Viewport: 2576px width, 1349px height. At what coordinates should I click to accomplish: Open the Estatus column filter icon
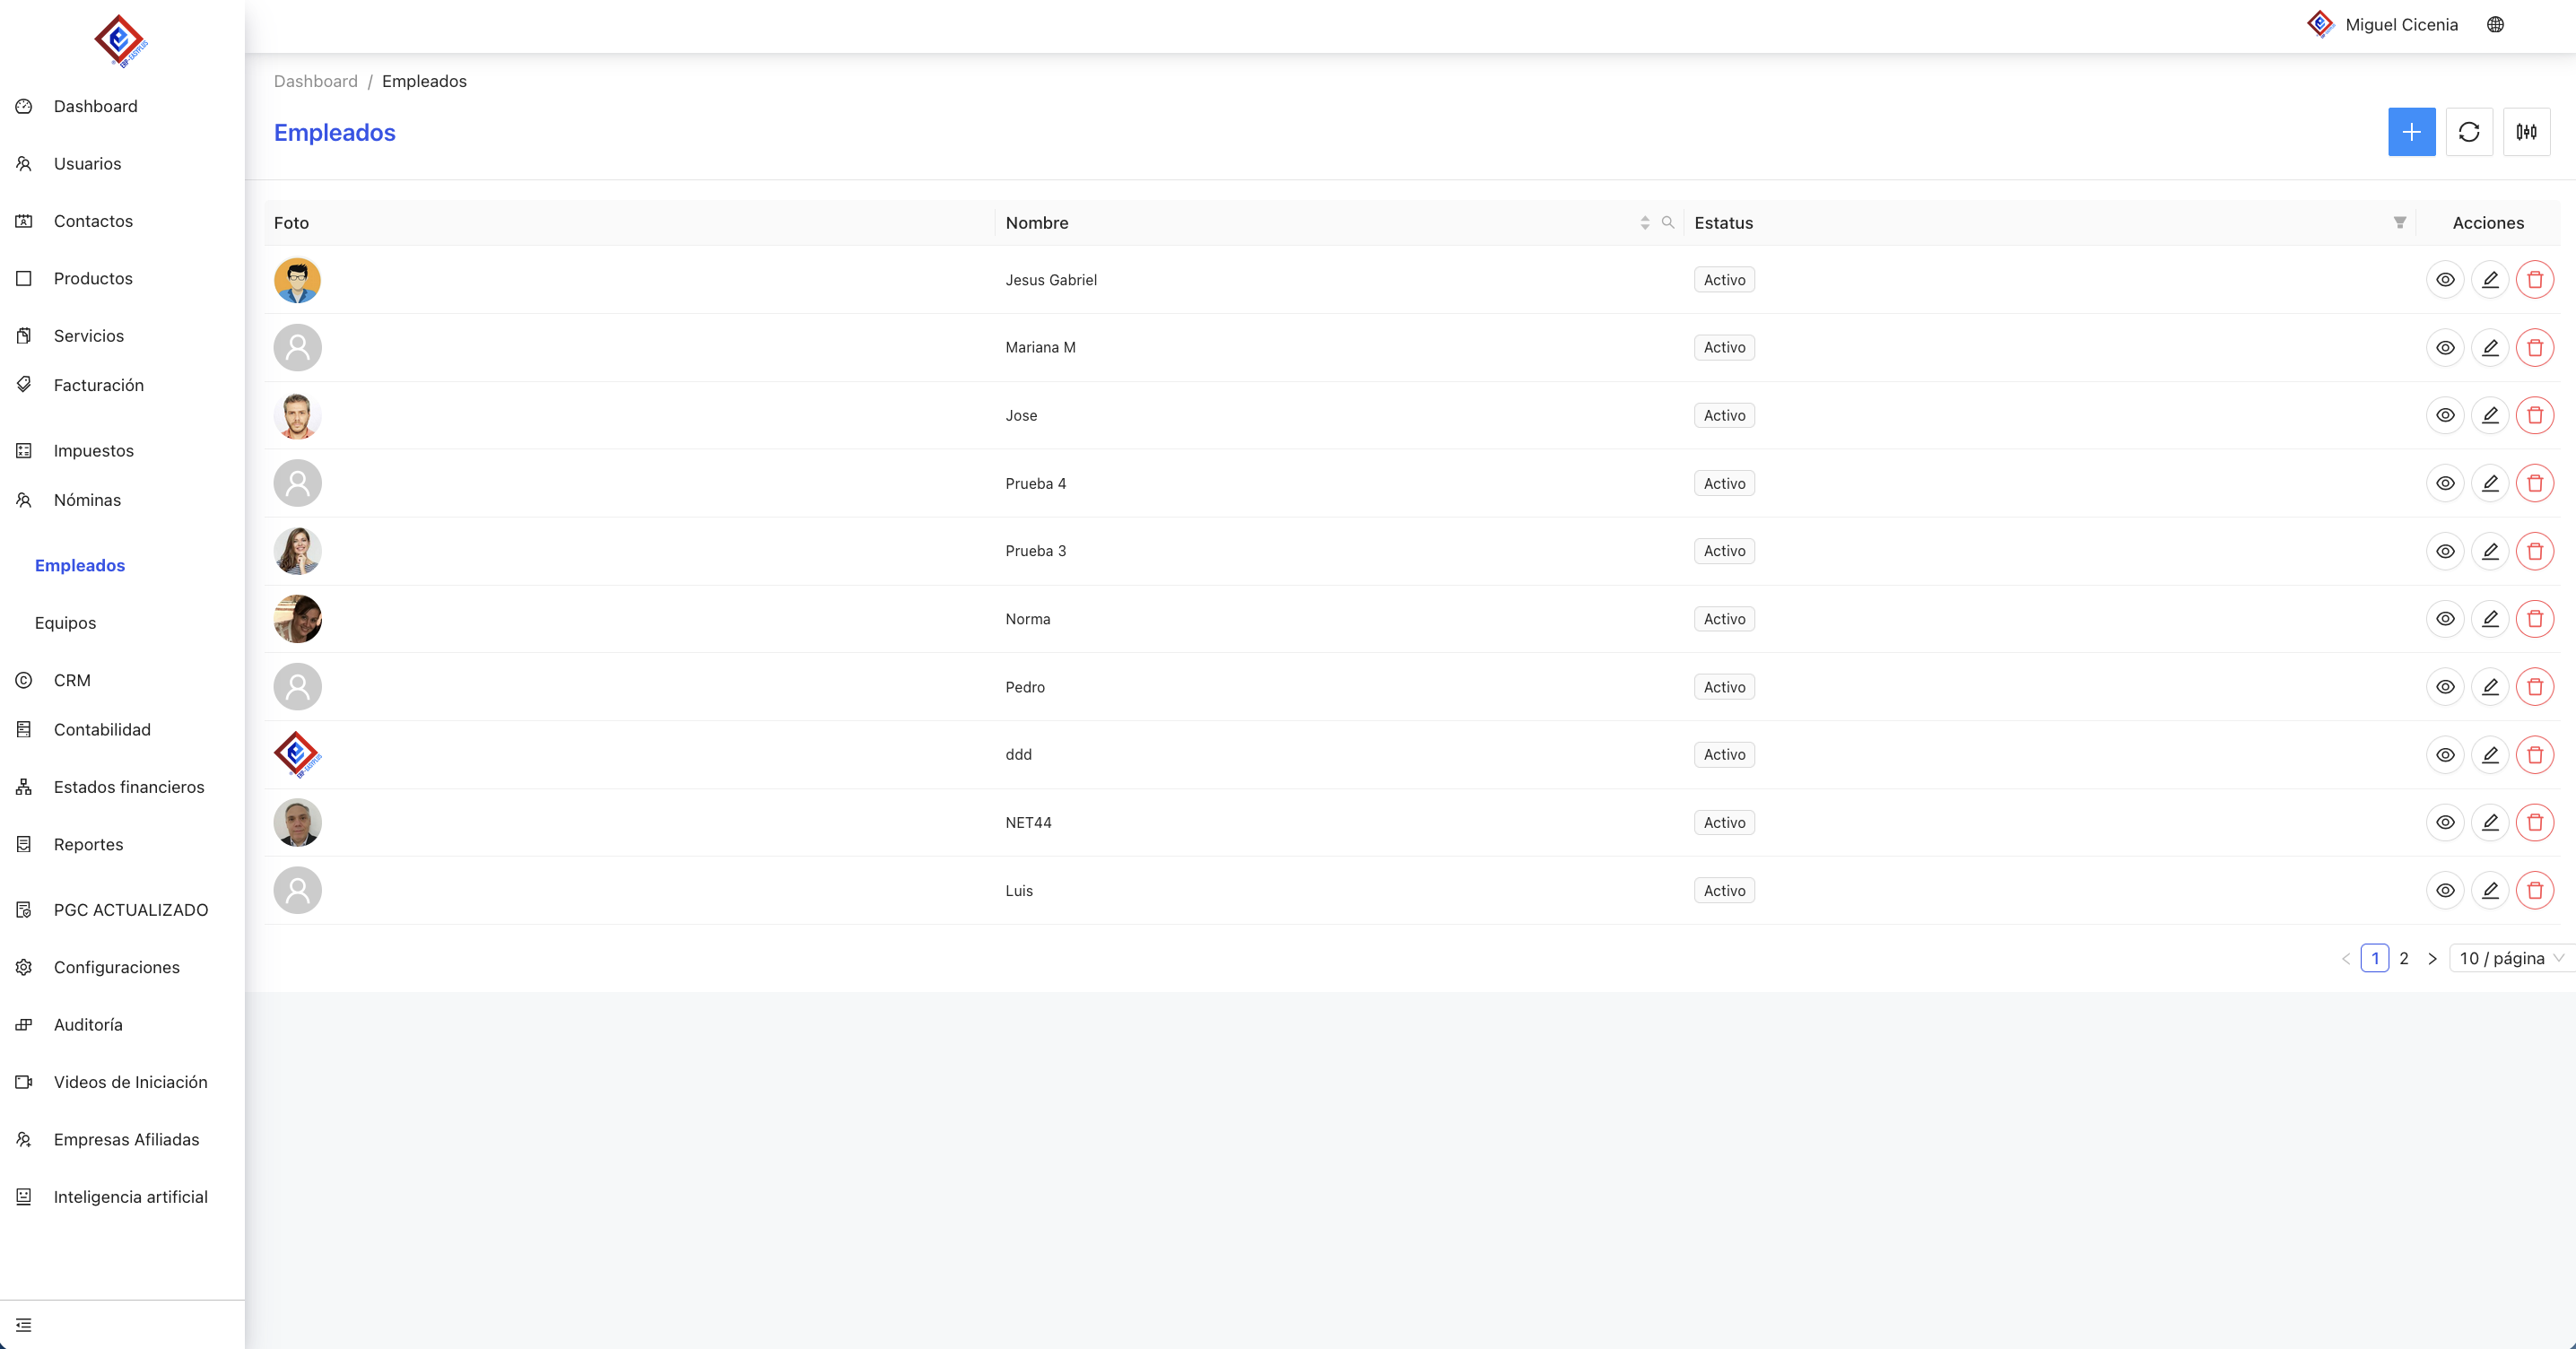point(2399,222)
